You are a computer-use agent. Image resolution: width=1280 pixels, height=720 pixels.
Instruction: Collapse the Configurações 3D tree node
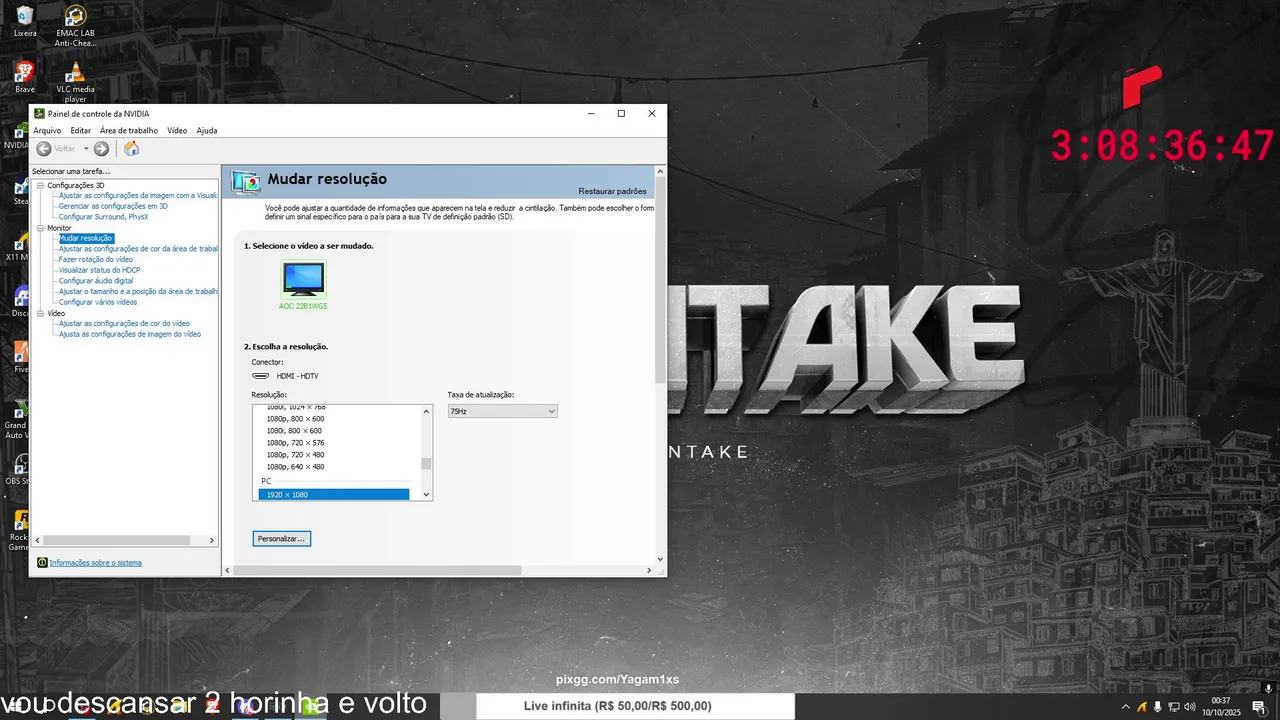[x=41, y=185]
